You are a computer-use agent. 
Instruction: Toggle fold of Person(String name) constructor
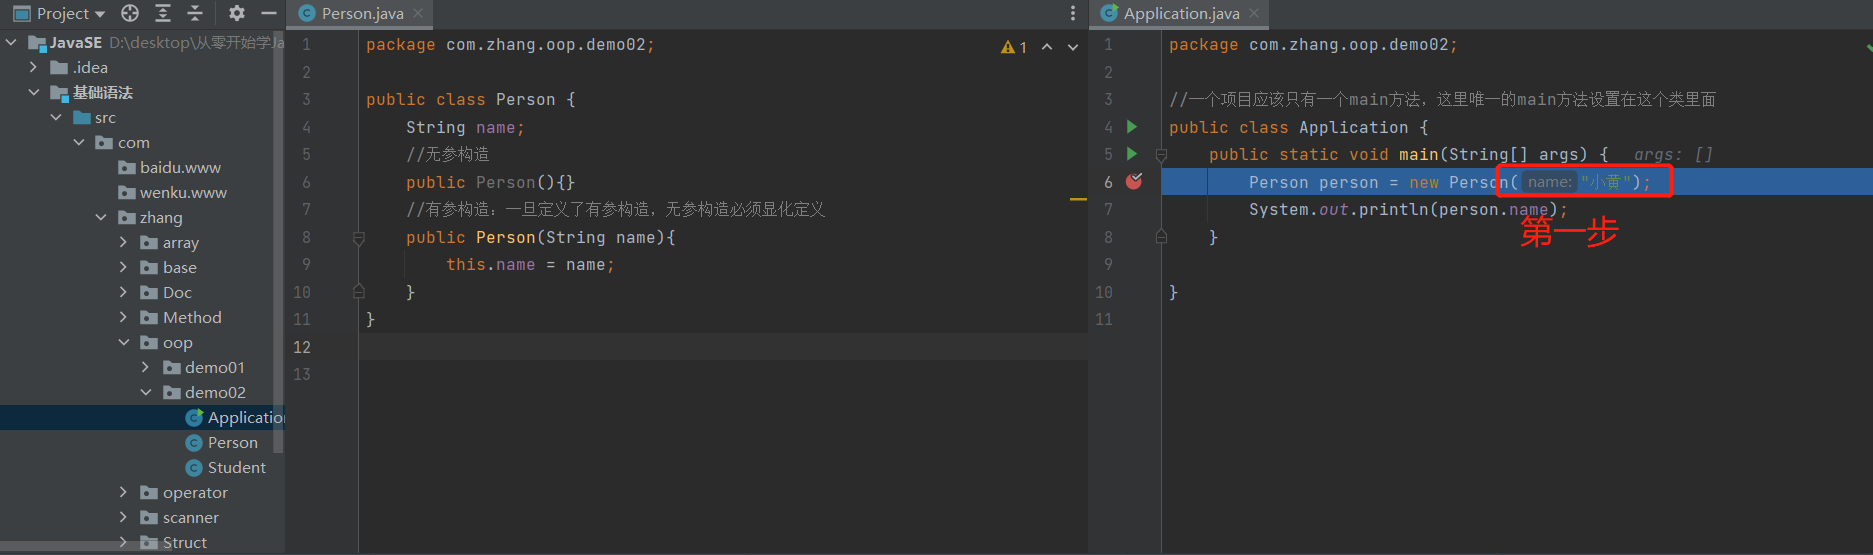point(358,238)
